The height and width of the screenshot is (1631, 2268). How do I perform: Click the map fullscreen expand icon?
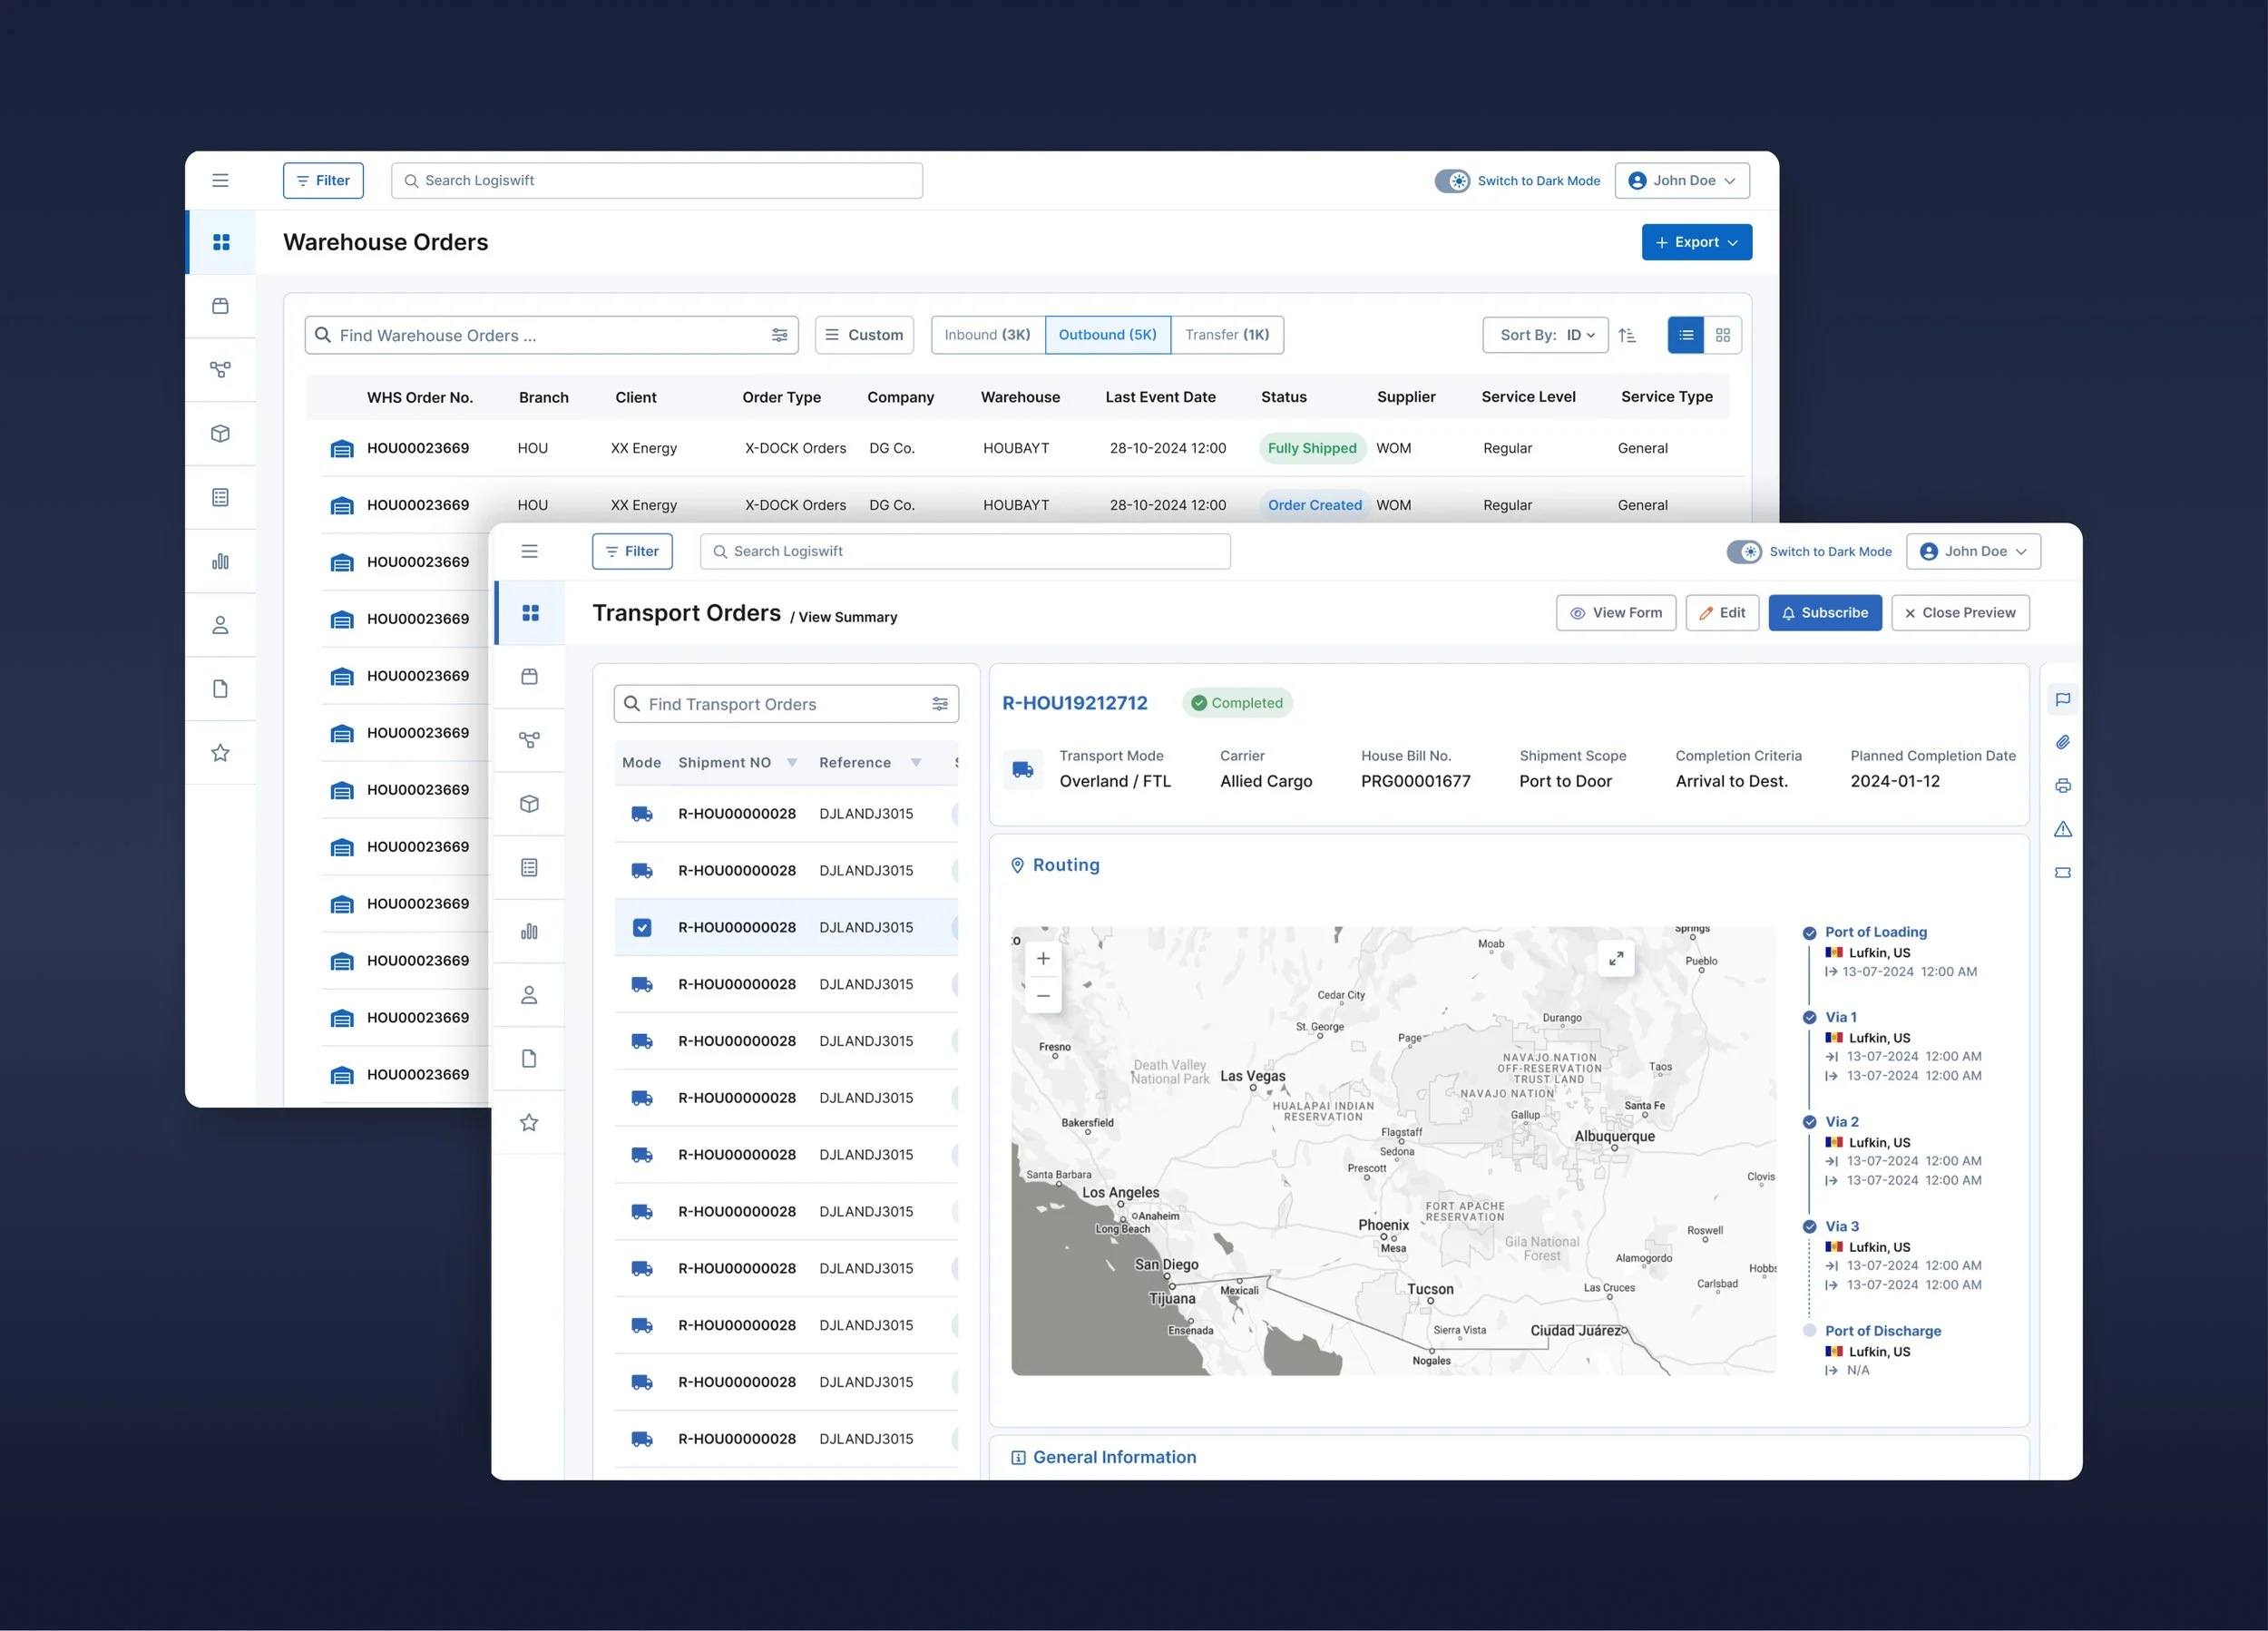tap(1616, 958)
